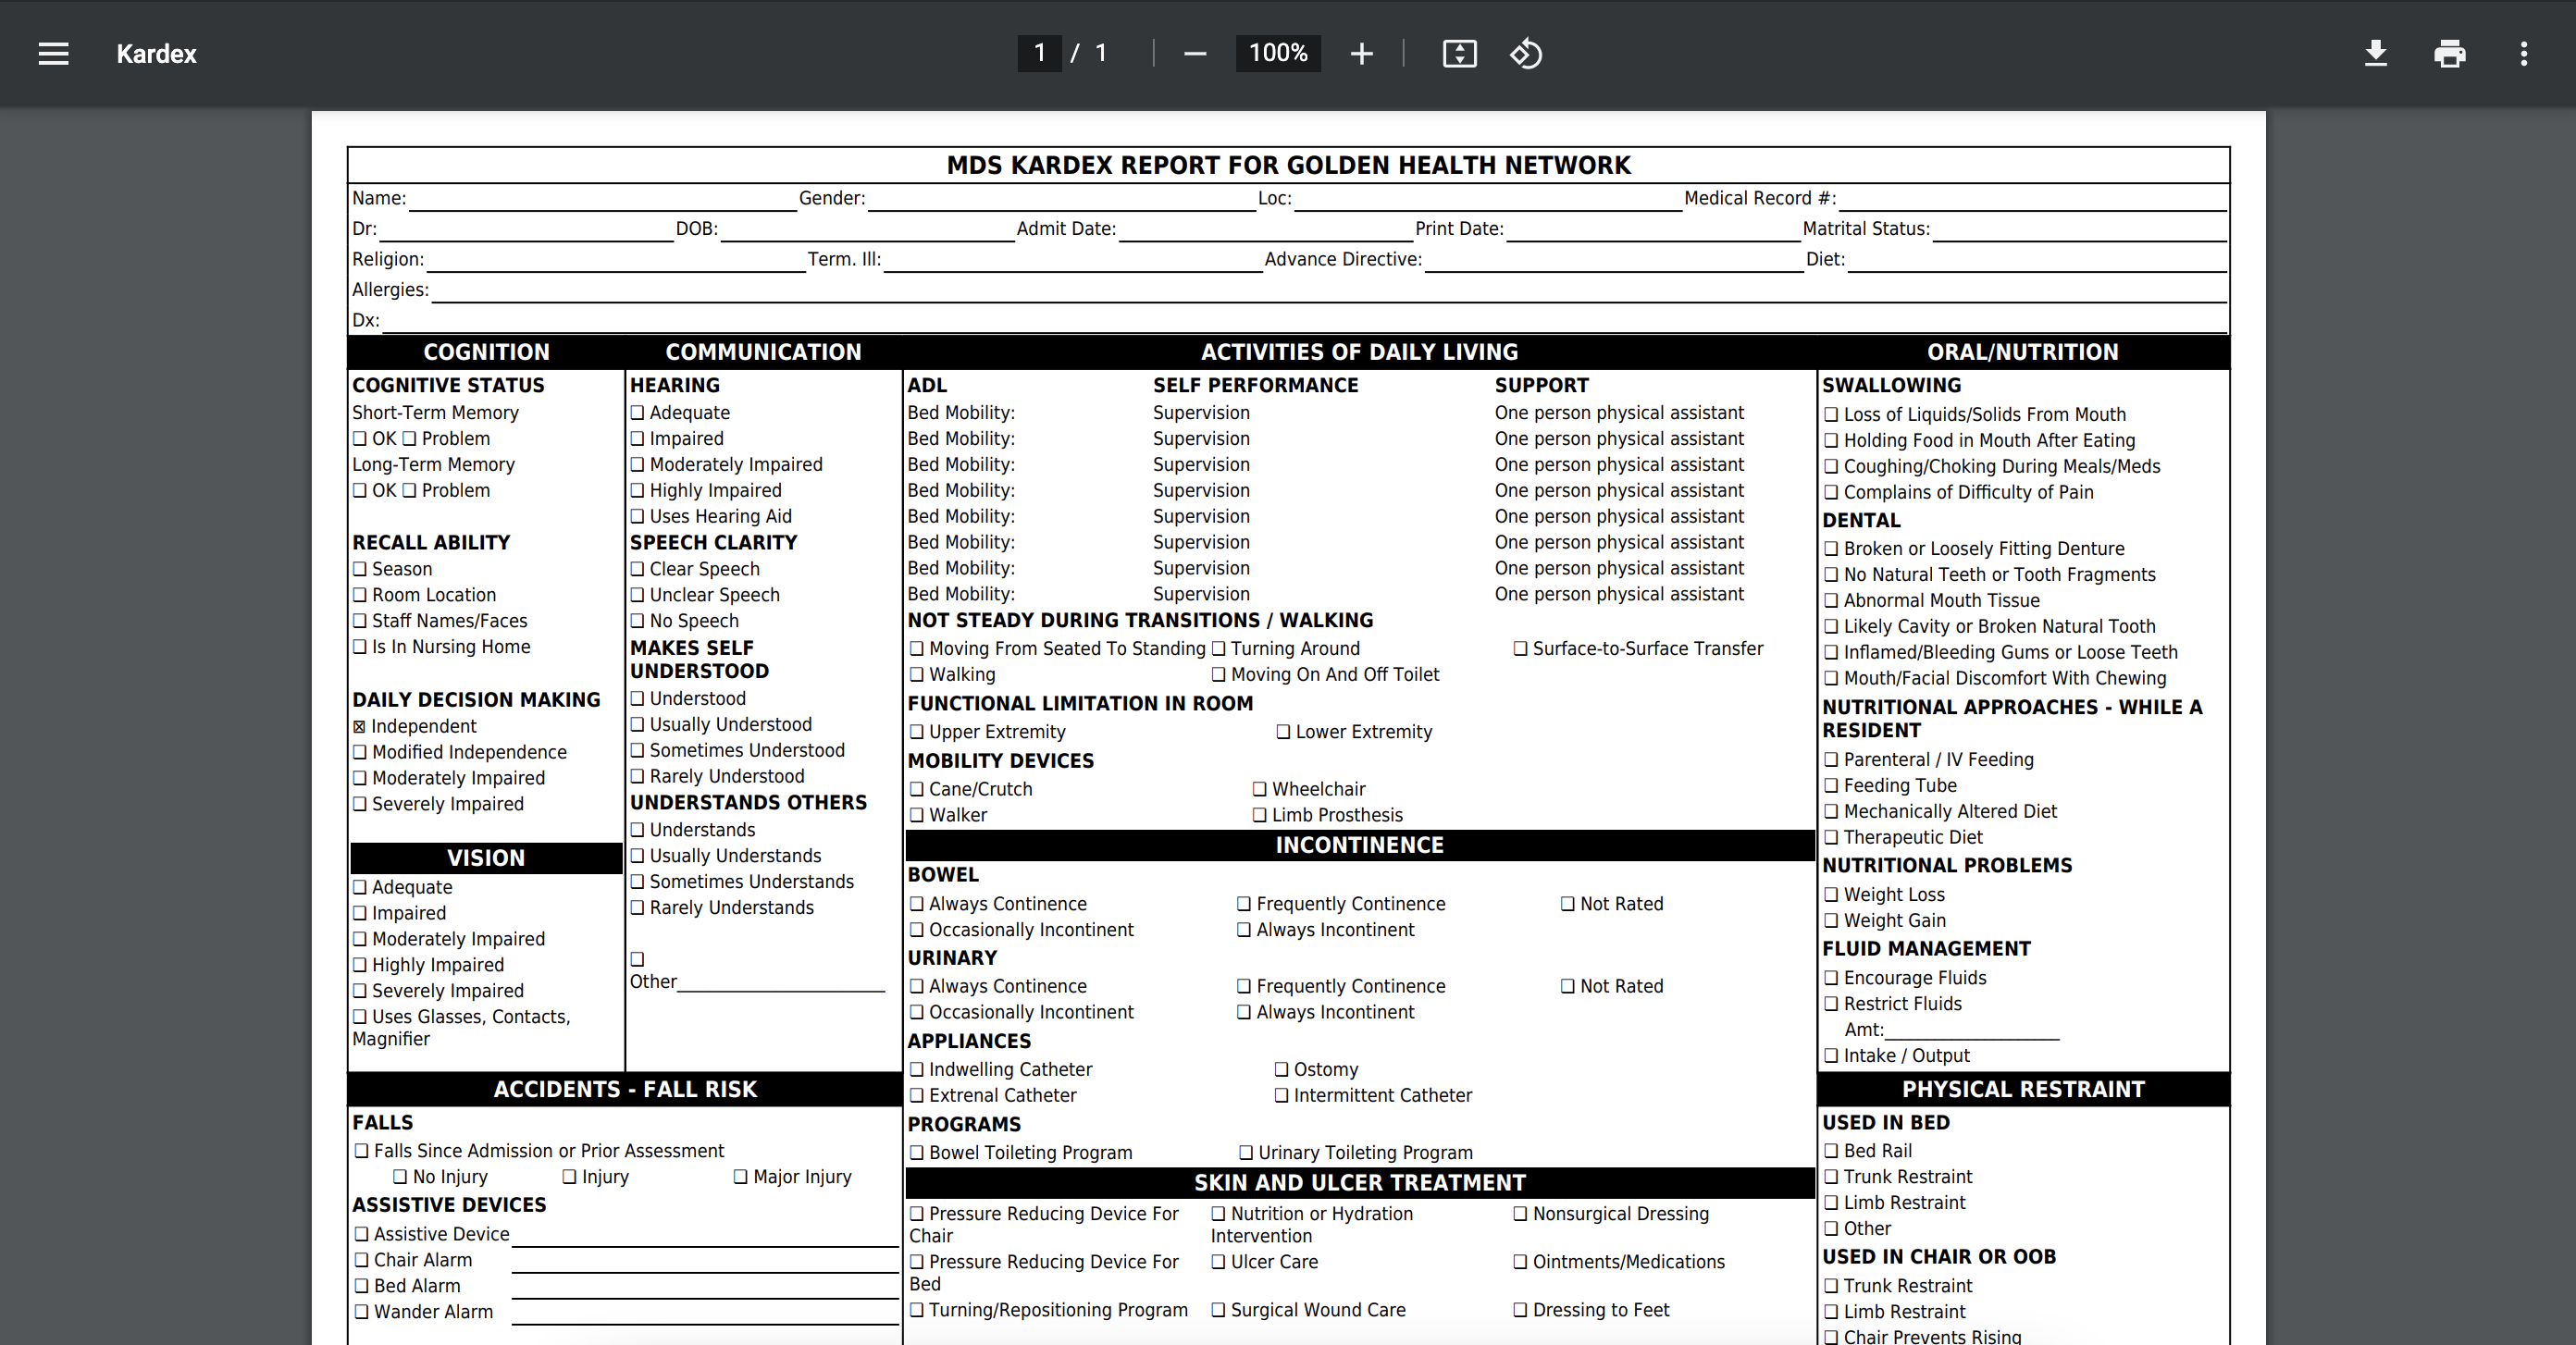
Task: Check the Nonsurgical Dressing box
Action: (x=1520, y=1214)
